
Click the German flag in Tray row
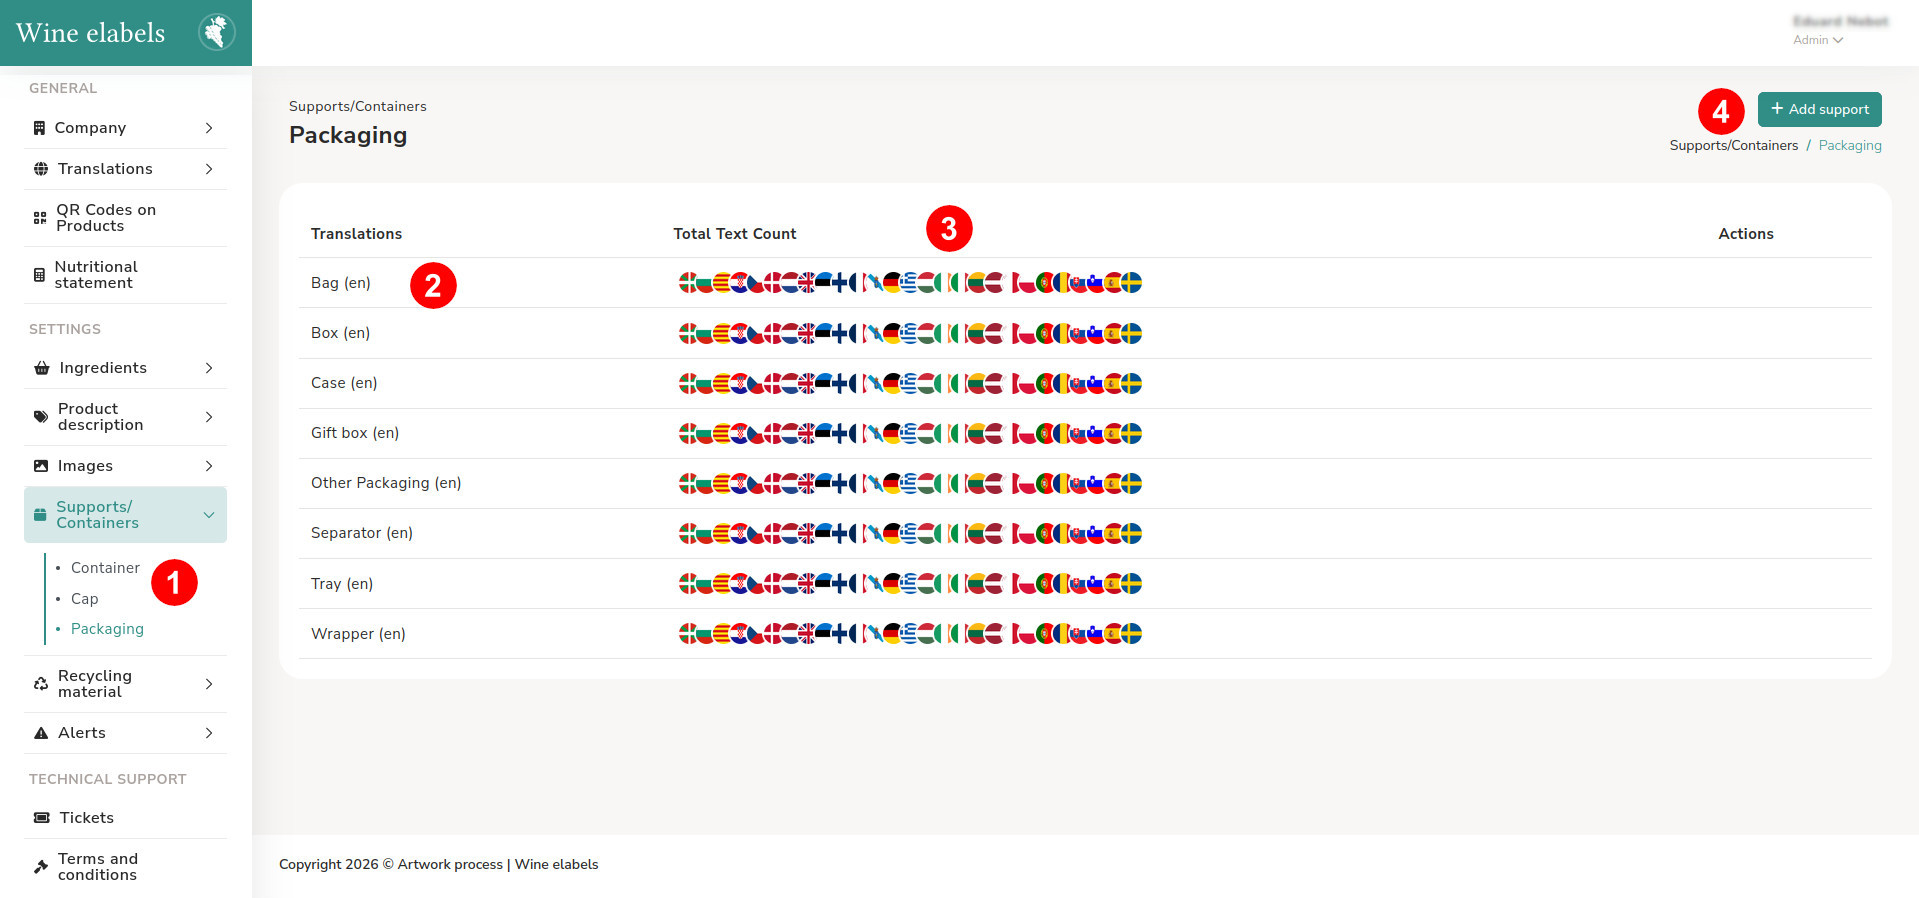tap(892, 583)
